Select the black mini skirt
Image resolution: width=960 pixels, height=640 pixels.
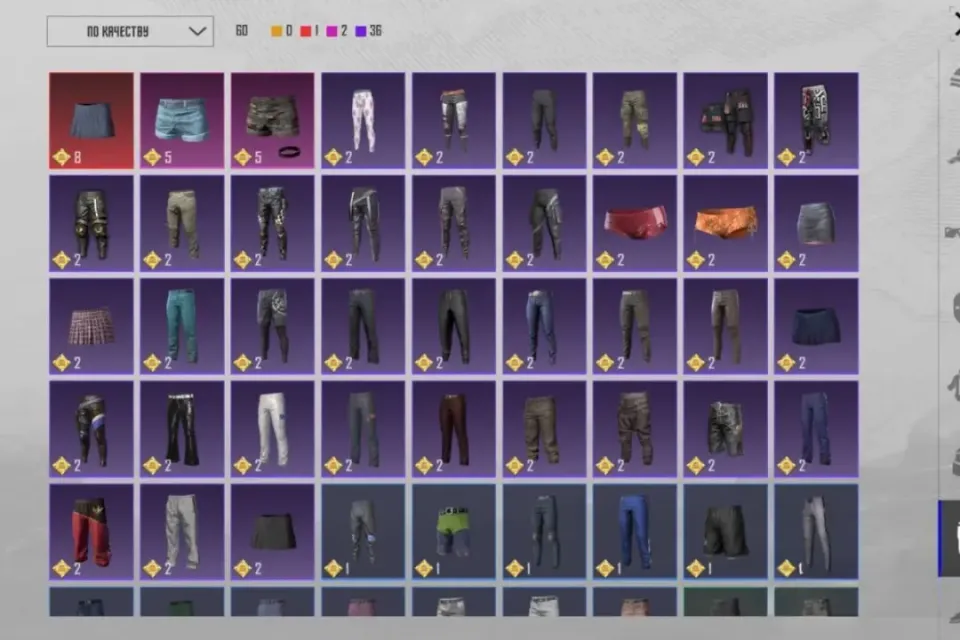272,532
